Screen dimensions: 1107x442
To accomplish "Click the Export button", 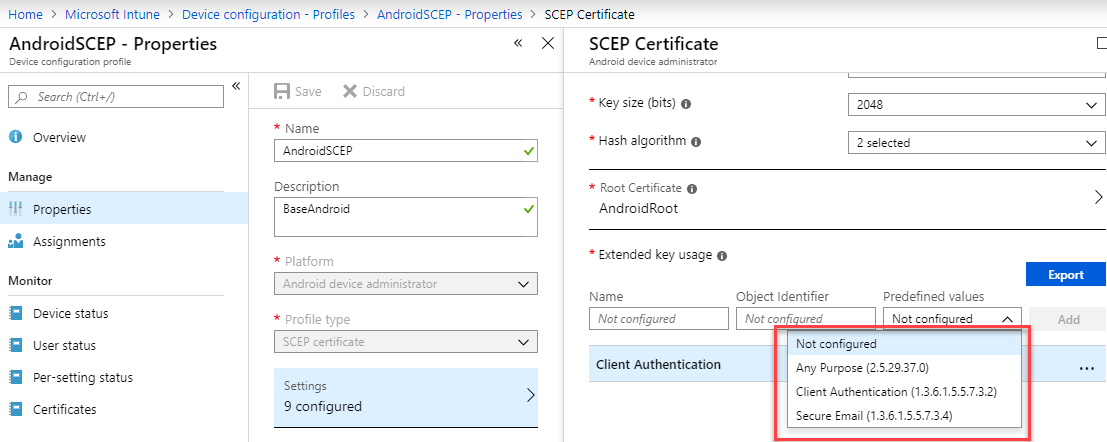I will (x=1065, y=275).
